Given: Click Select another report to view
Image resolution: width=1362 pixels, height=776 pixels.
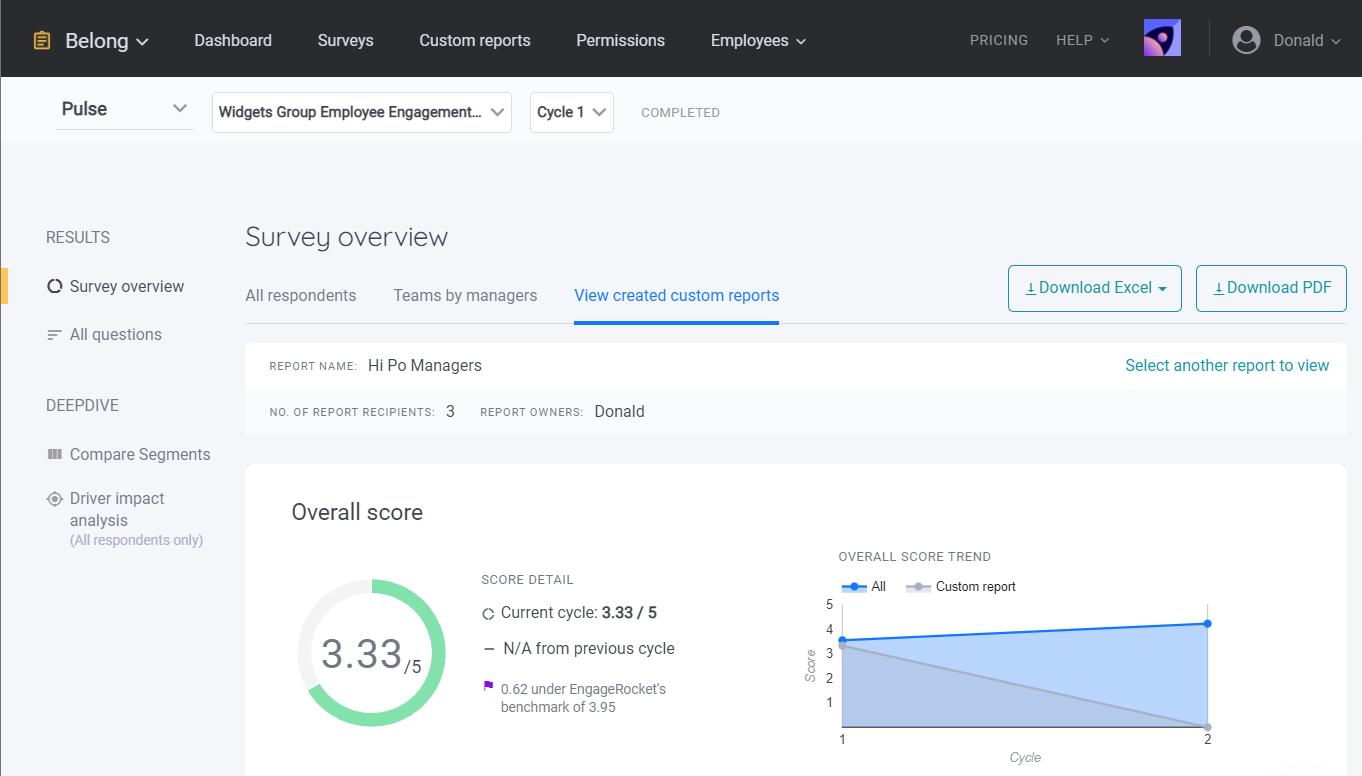Looking at the screenshot, I should [1227, 365].
